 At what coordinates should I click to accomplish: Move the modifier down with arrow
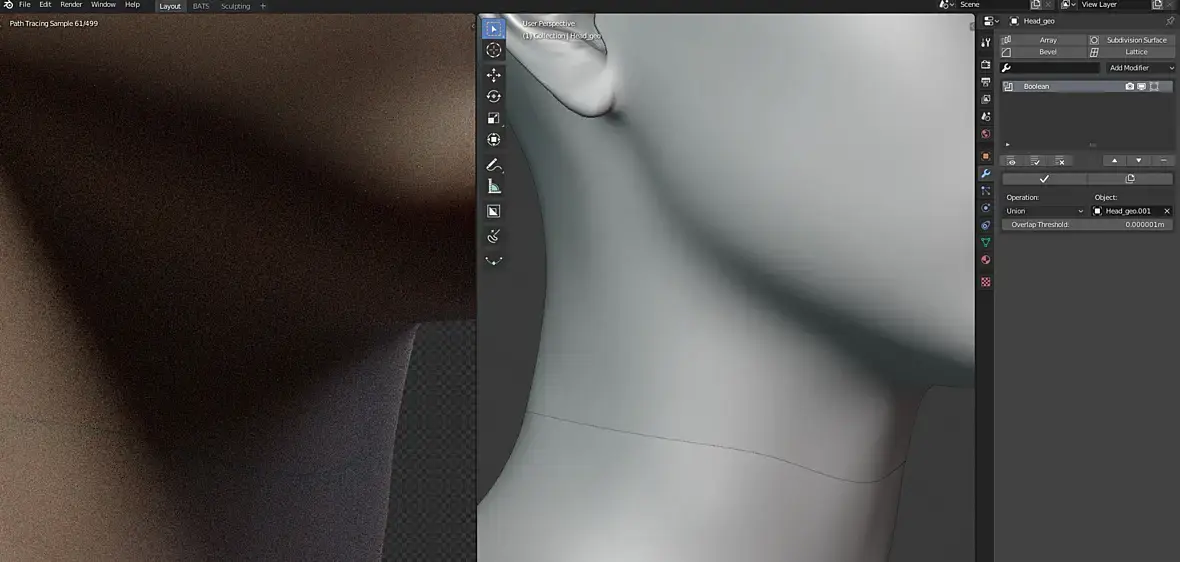click(1139, 161)
